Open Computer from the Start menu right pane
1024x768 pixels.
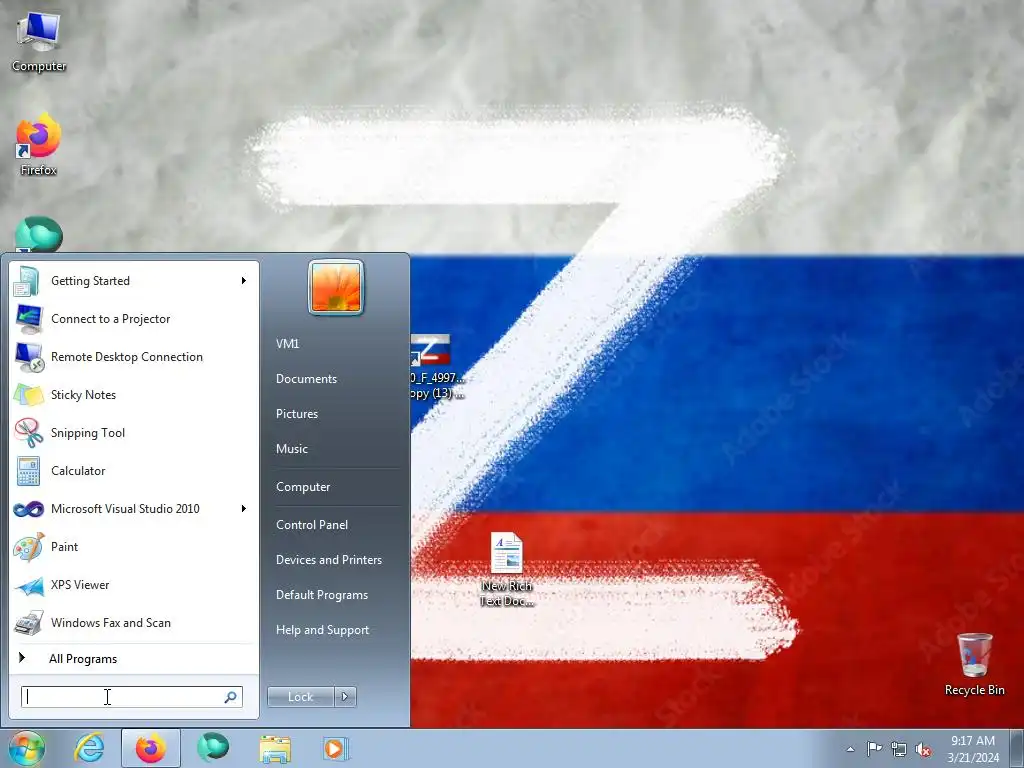point(303,487)
